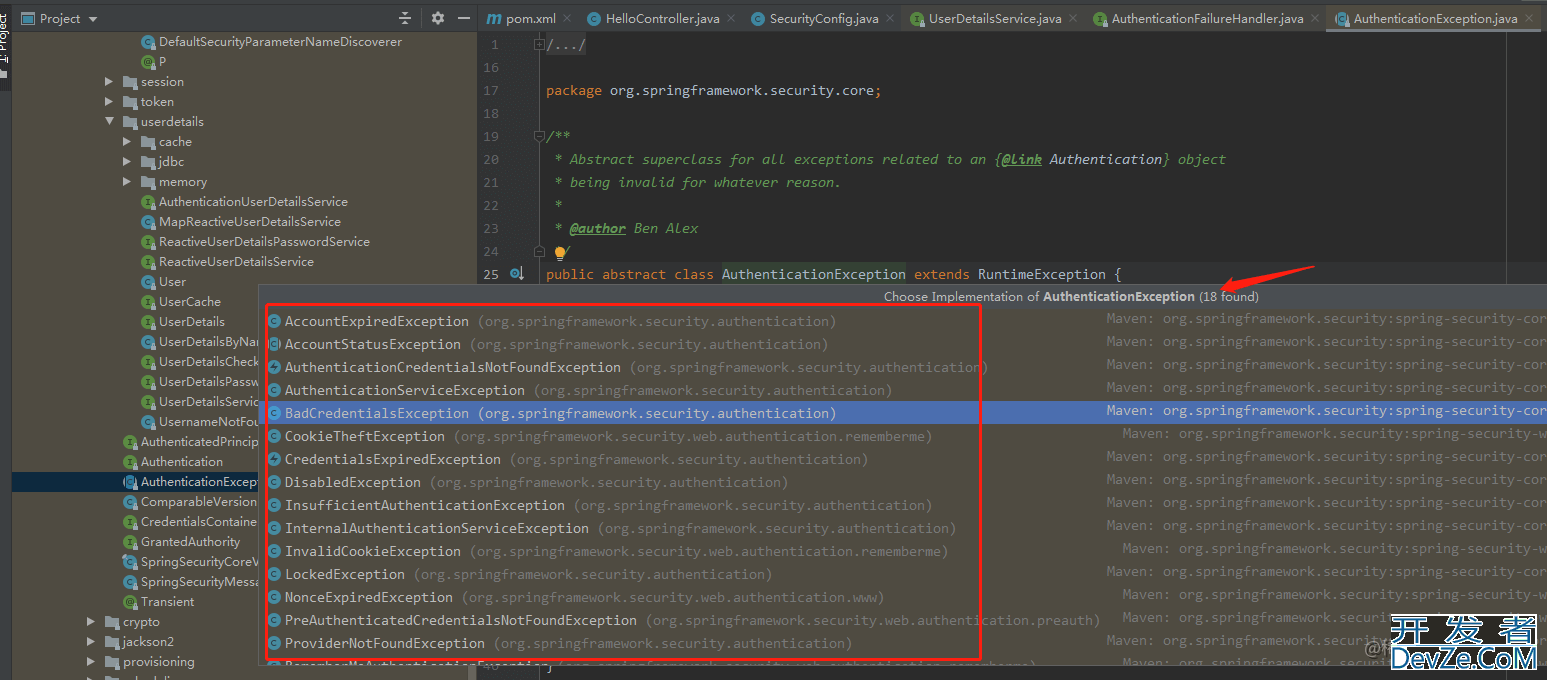Click annotation icon beside Transient in tree

(130, 602)
